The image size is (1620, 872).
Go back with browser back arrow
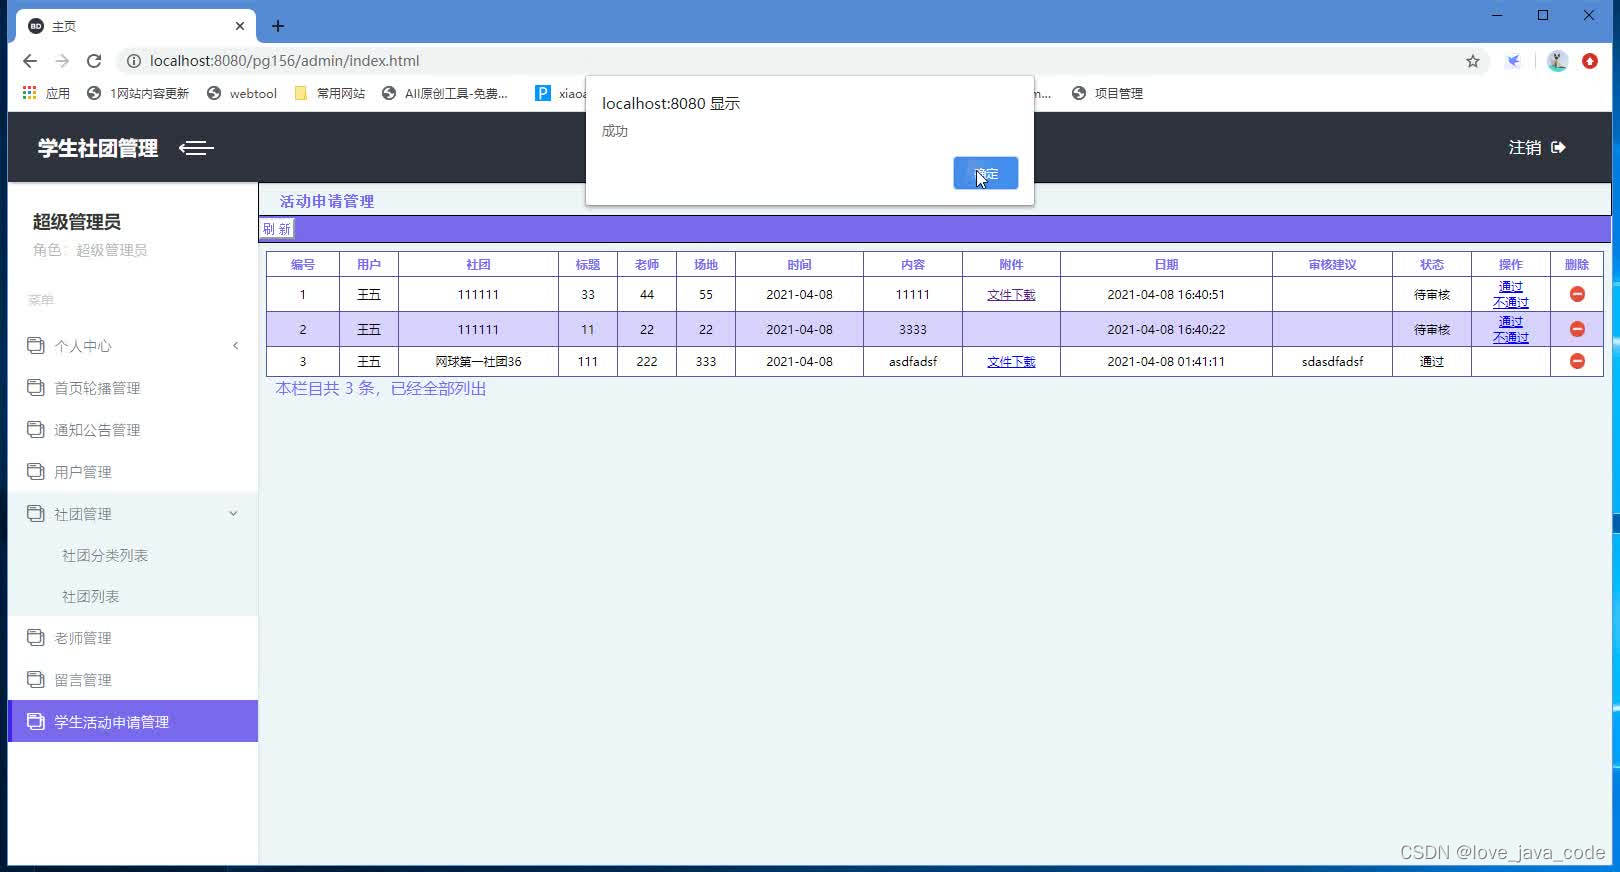(x=30, y=61)
